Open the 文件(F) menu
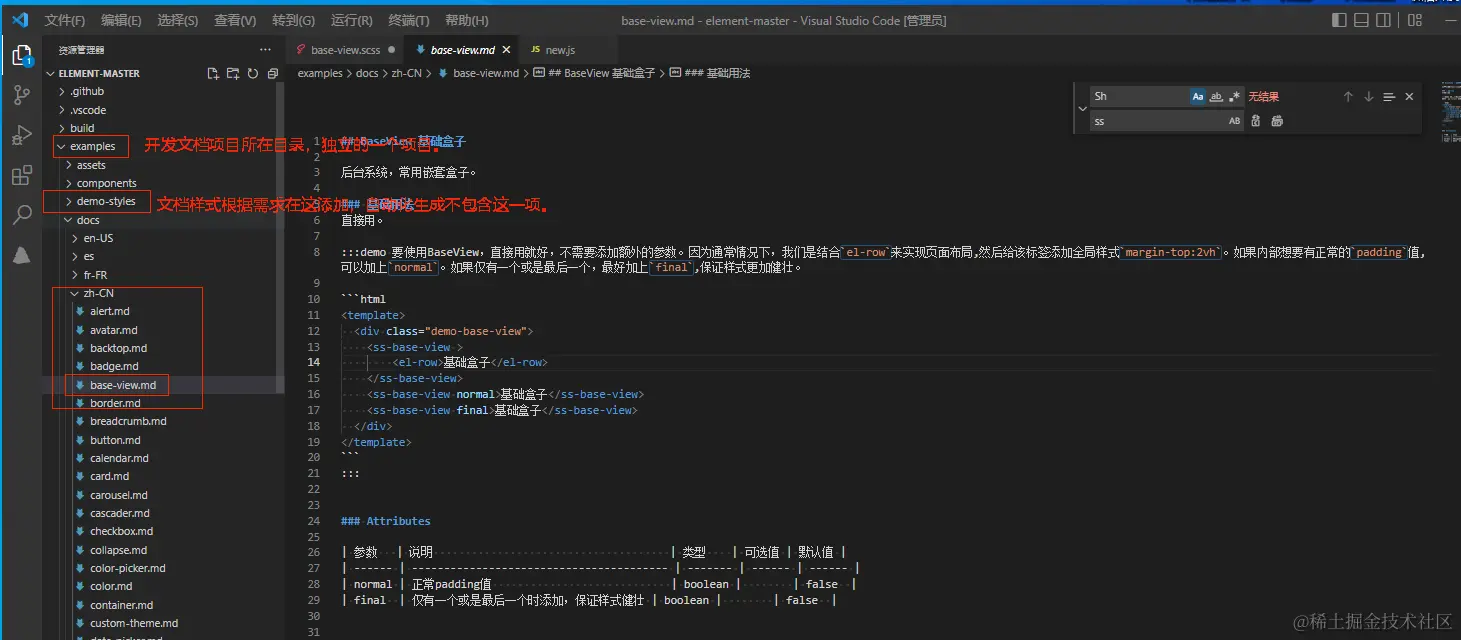 click(x=65, y=20)
